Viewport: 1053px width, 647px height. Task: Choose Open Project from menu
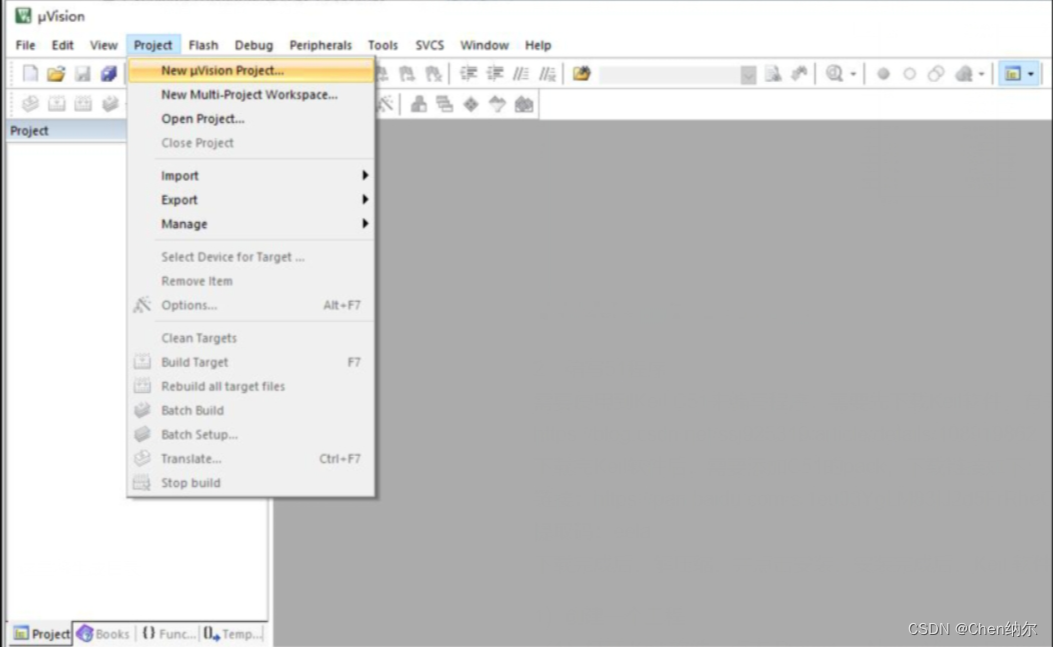click(x=251, y=119)
